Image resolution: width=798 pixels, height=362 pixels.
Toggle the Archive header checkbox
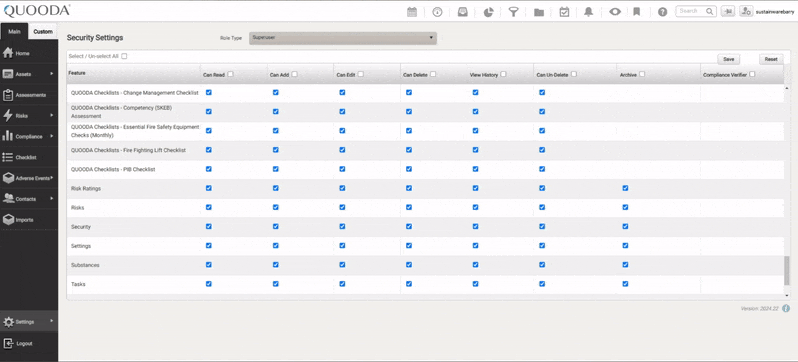642,74
